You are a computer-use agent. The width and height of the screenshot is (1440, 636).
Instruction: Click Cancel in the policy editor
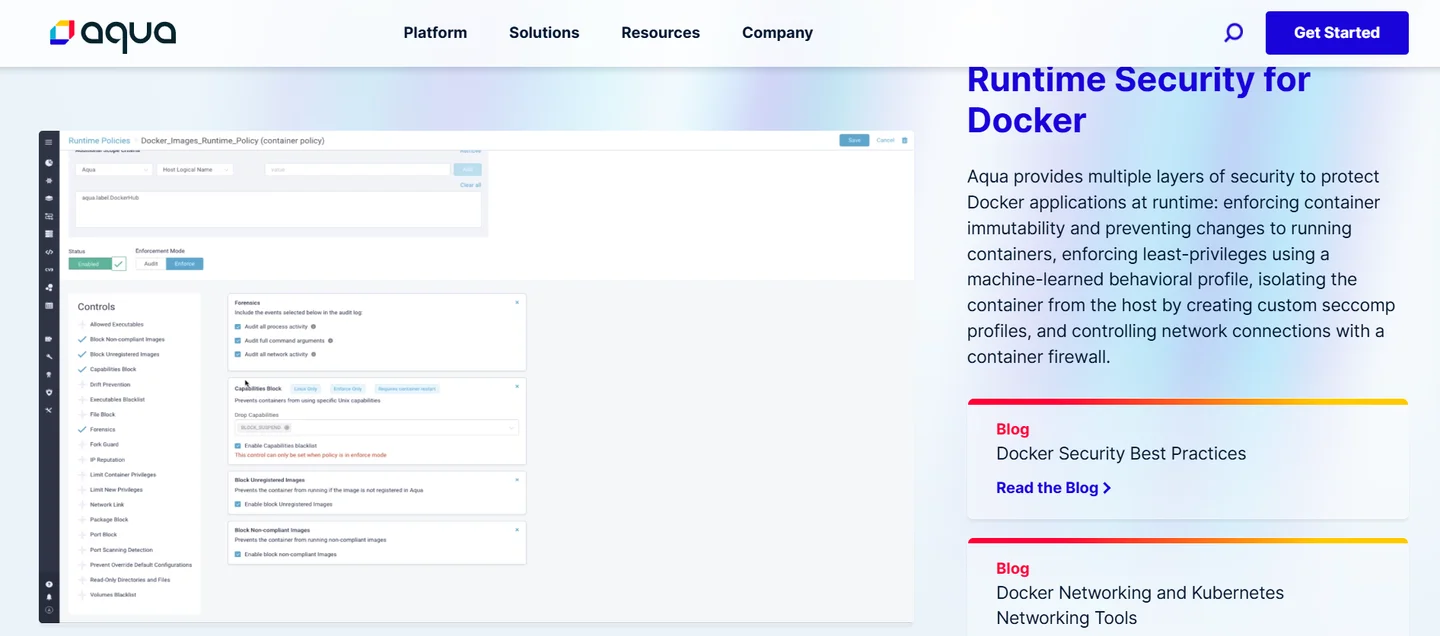click(x=885, y=140)
